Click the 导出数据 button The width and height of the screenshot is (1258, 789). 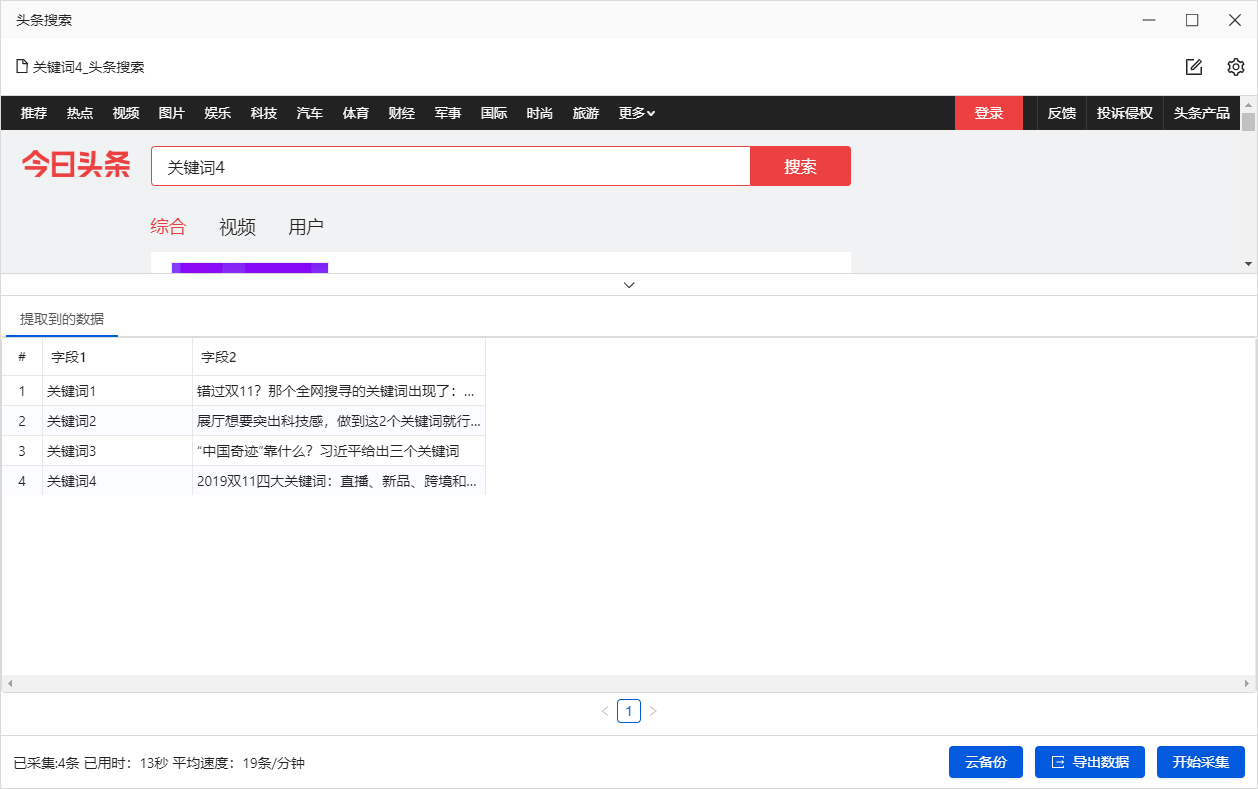[x=1090, y=762]
